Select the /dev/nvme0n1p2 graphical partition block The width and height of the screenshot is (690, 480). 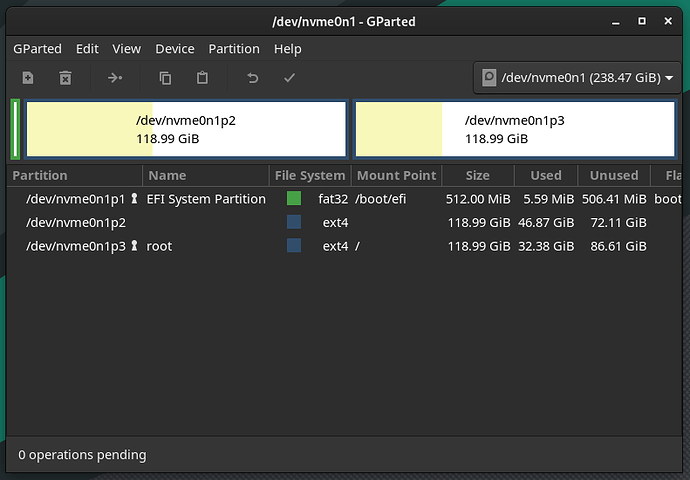coord(187,129)
